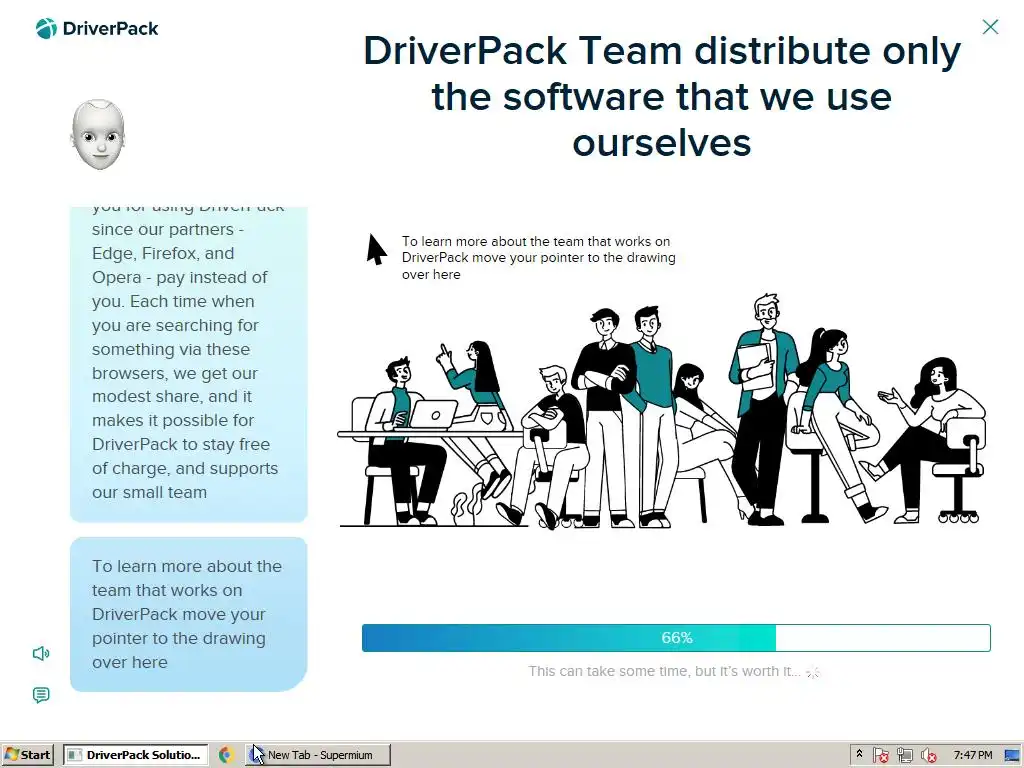Click the robot assistant avatar face
Viewport: 1024px width, 768px height.
[x=98, y=135]
